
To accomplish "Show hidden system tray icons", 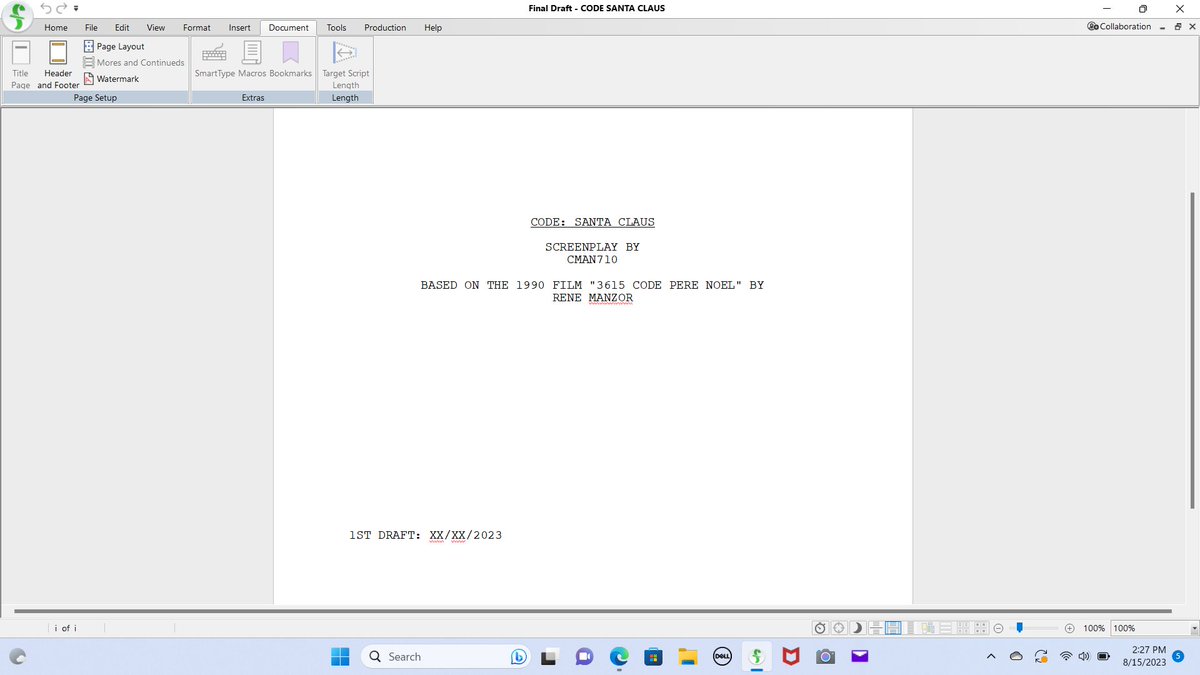I will pyautogui.click(x=990, y=657).
